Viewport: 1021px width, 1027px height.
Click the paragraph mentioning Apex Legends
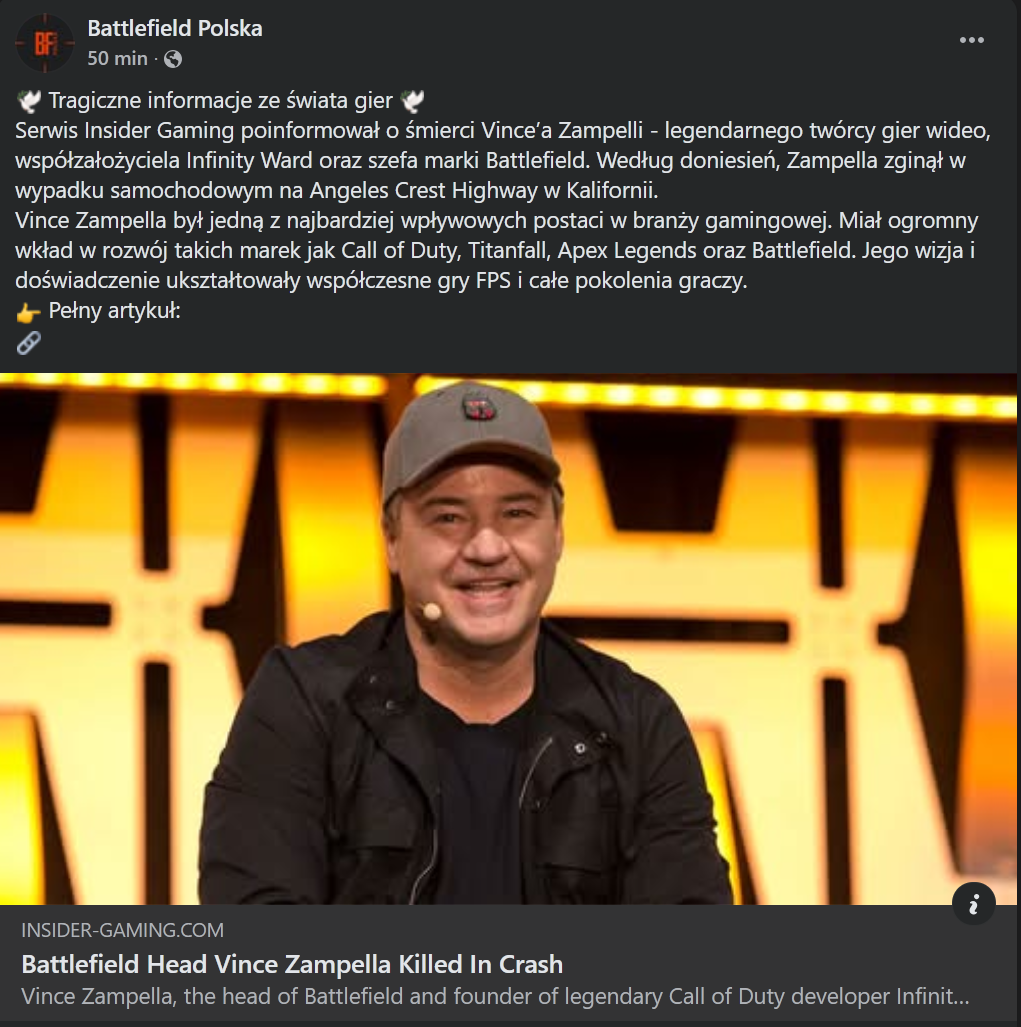pyautogui.click(x=496, y=250)
